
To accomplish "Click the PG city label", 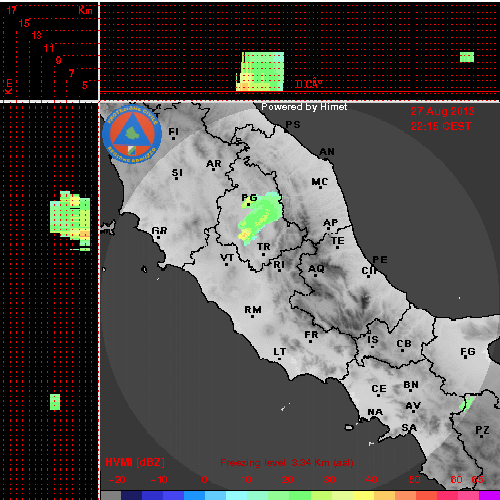I will [249, 198].
